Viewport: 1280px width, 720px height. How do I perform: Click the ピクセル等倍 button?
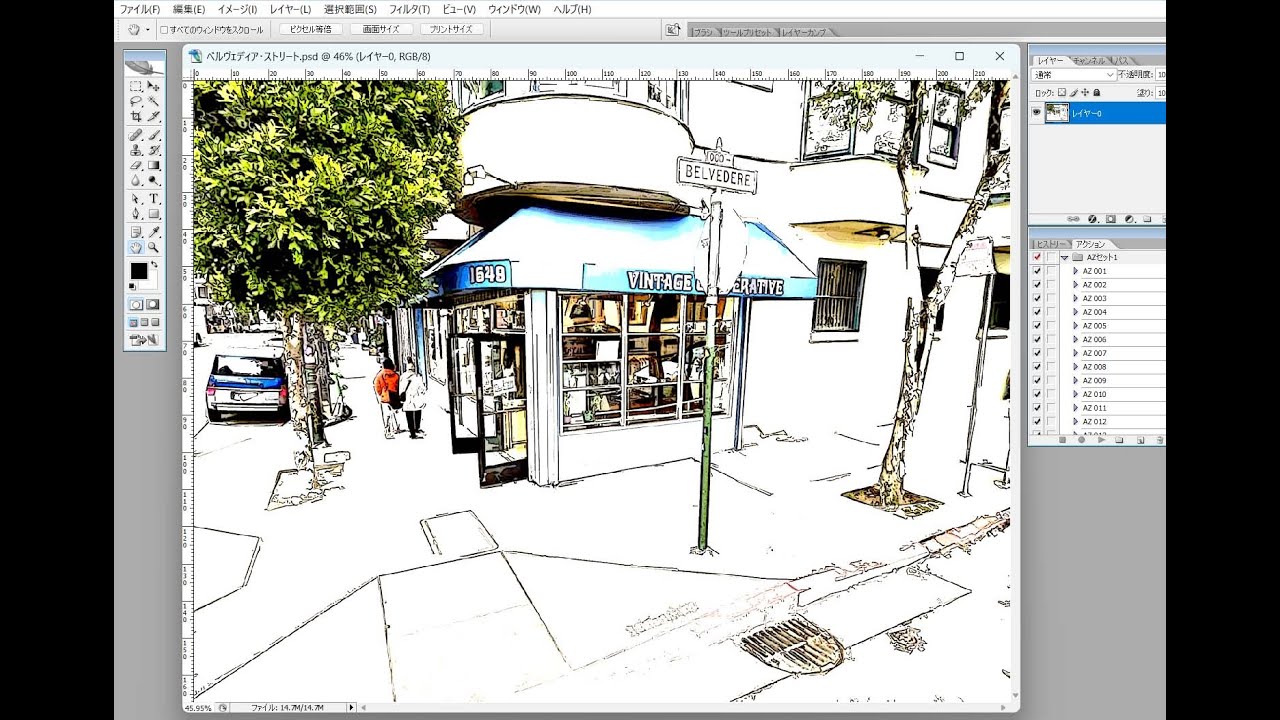point(311,29)
